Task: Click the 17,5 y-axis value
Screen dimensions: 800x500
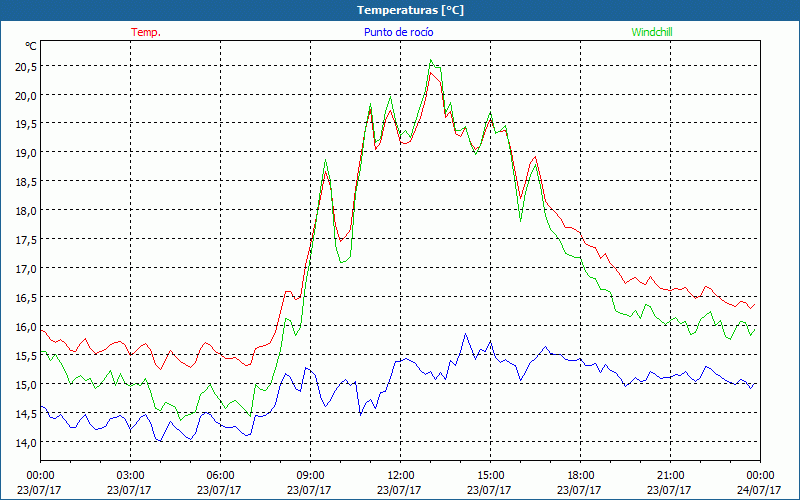Action: pos(26,240)
